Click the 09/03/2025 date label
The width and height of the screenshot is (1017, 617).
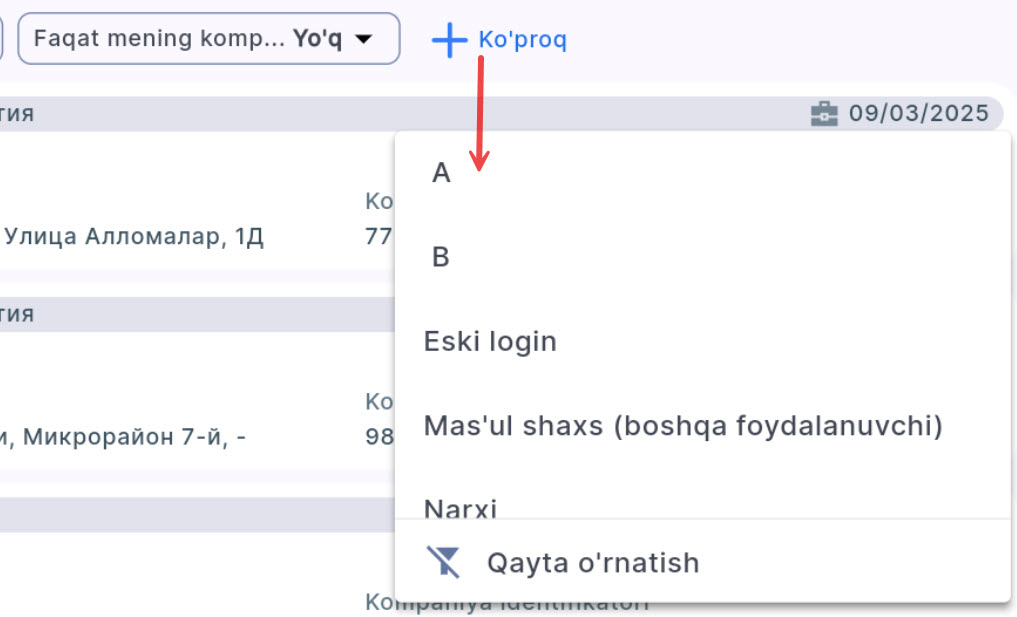[919, 114]
